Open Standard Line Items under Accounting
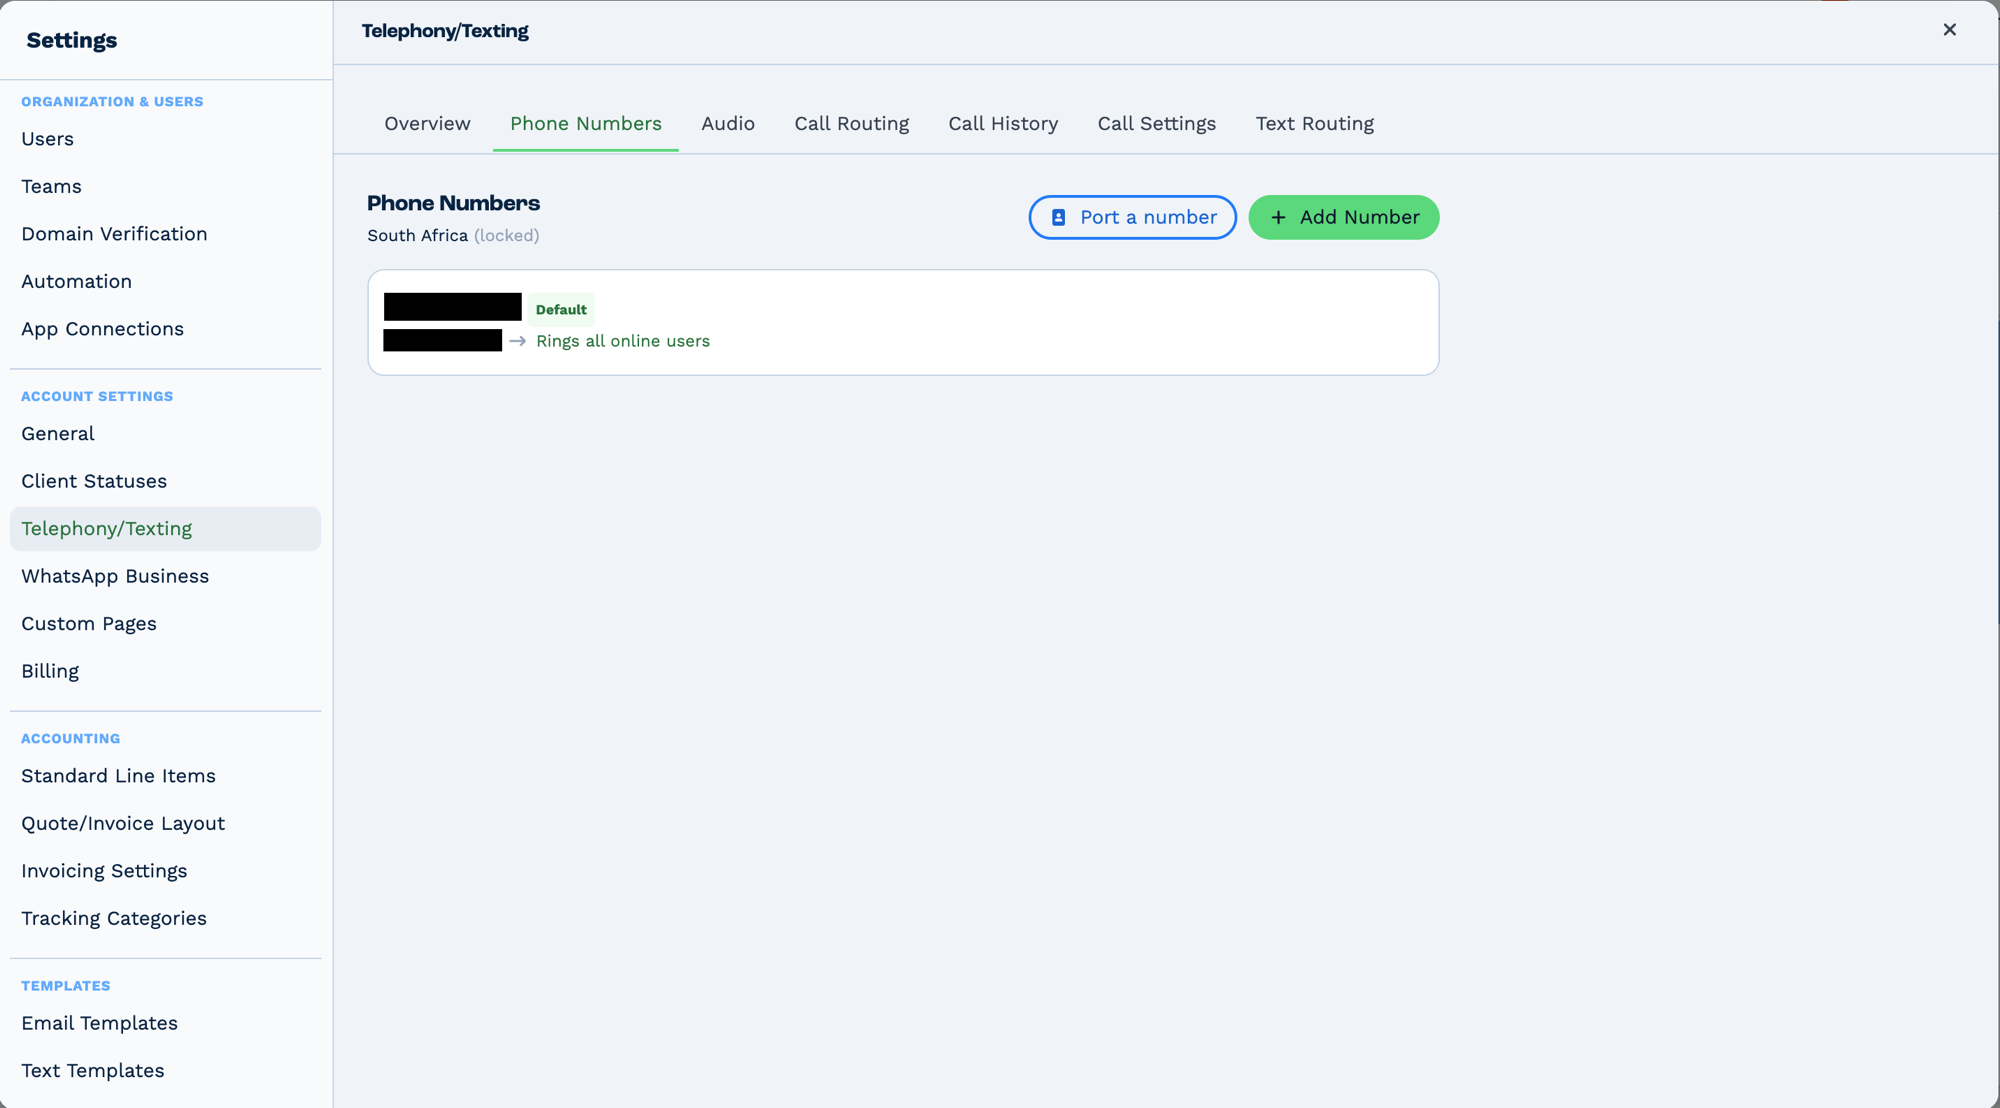Viewport: 2000px width, 1108px height. pyautogui.click(x=165, y=776)
